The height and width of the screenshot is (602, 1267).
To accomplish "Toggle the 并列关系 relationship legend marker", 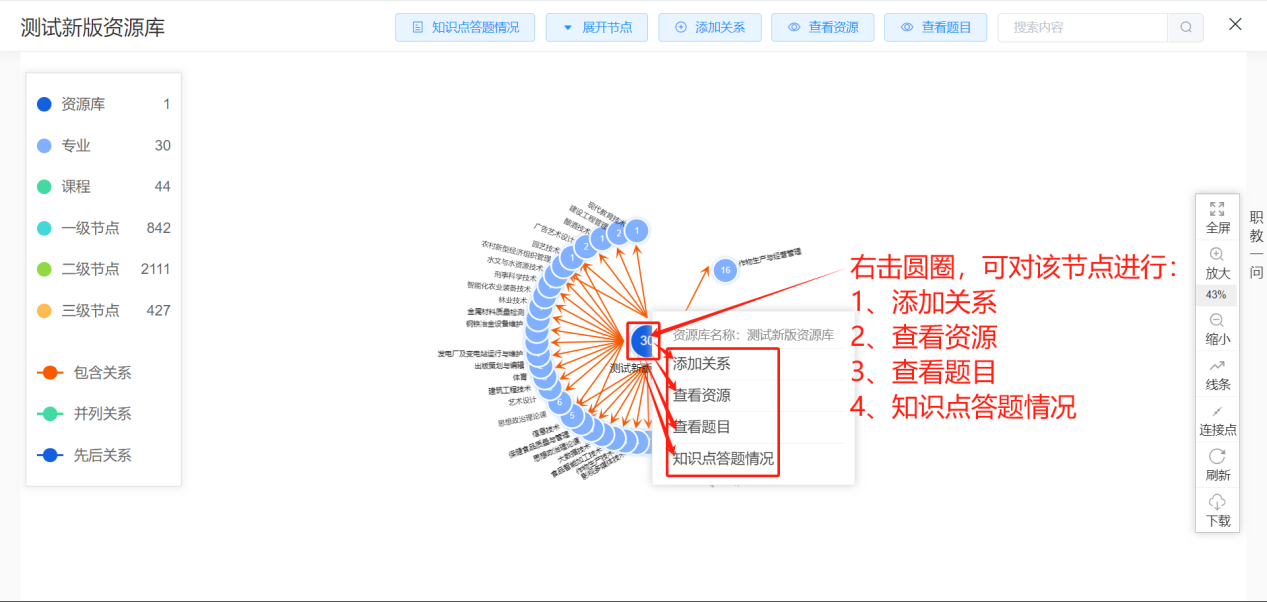I will click(49, 413).
